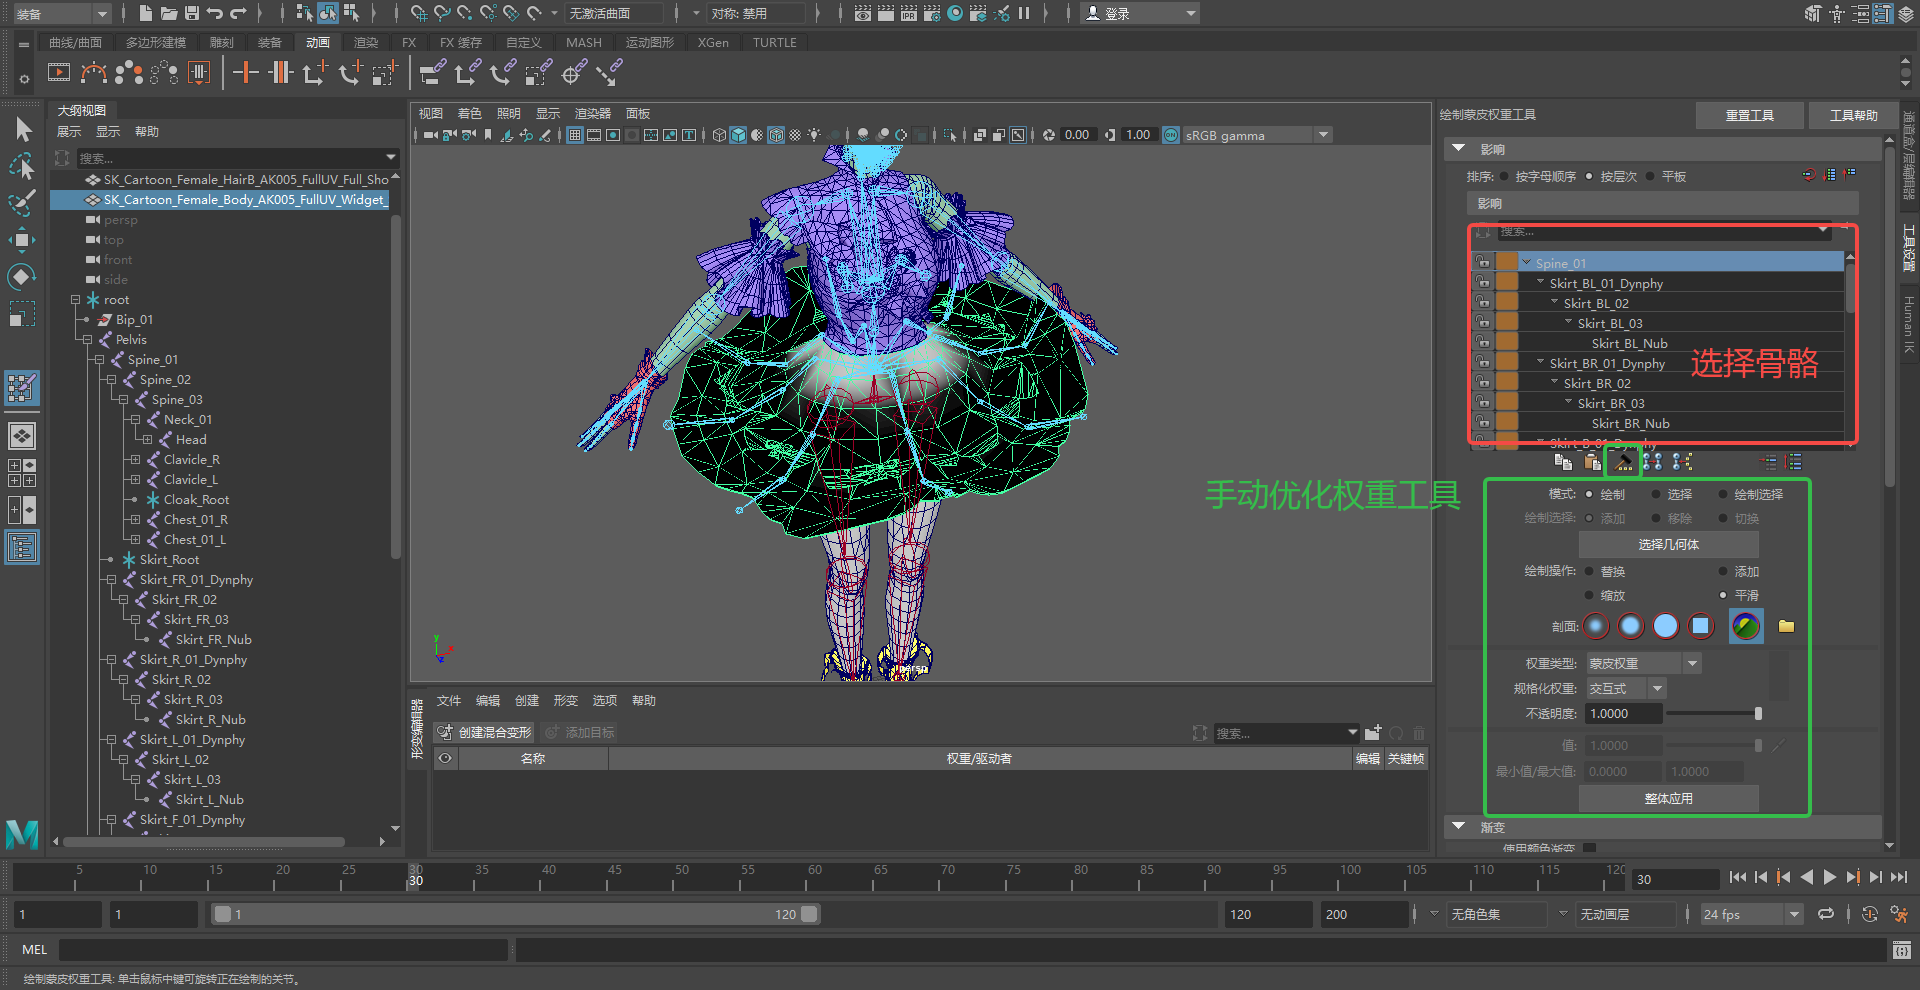This screenshot has height=990, width=1920.
Task: Pick the square brush profile
Action: 1700,626
